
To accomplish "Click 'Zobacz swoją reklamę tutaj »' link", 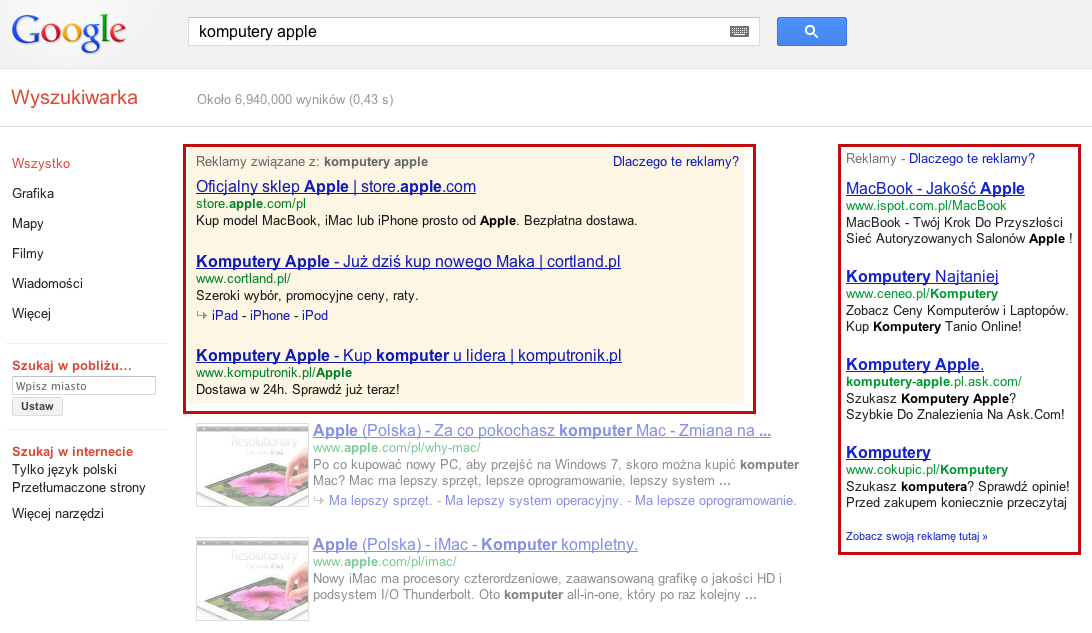I will (x=916, y=536).
